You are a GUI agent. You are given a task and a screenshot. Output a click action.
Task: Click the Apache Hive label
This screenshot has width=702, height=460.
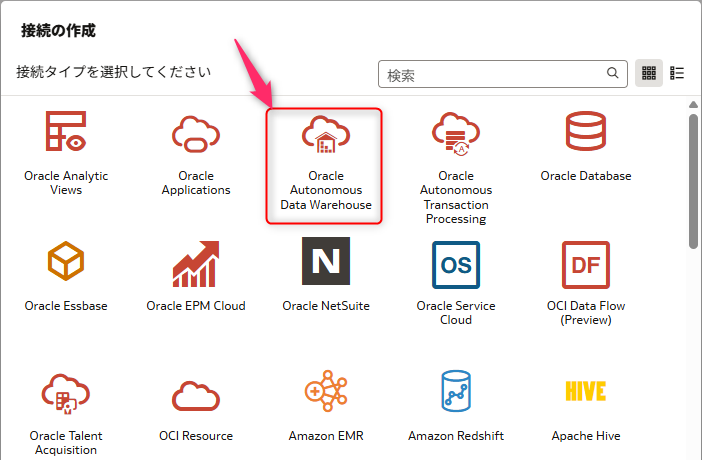[586, 436]
